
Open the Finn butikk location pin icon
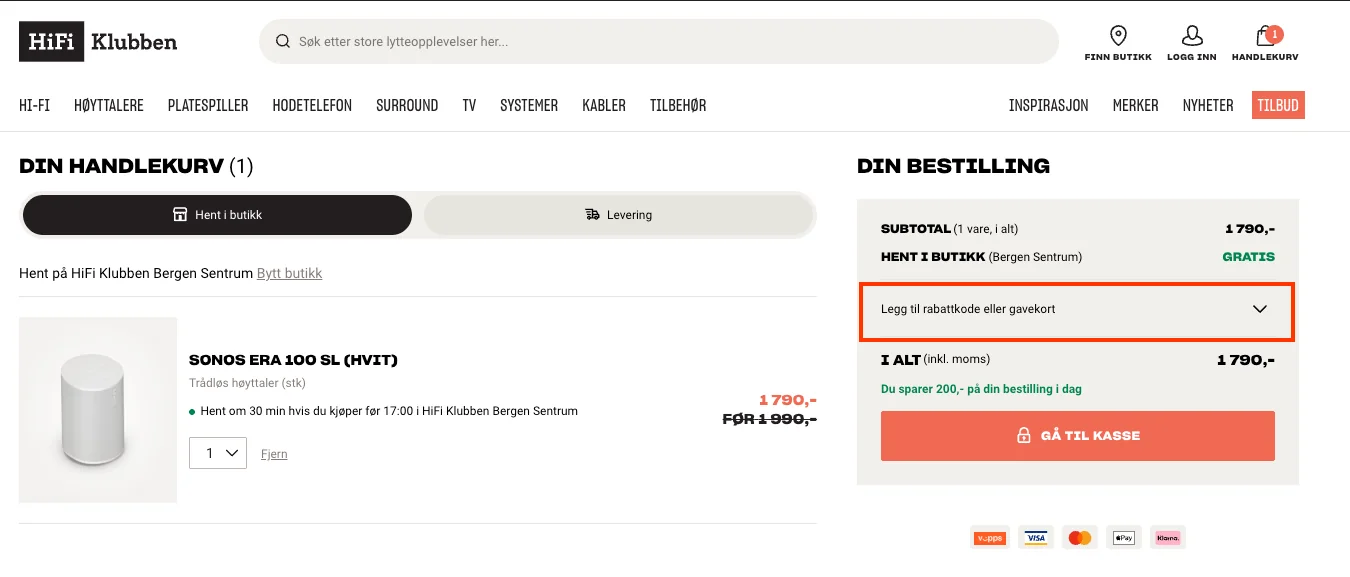[x=1118, y=36]
